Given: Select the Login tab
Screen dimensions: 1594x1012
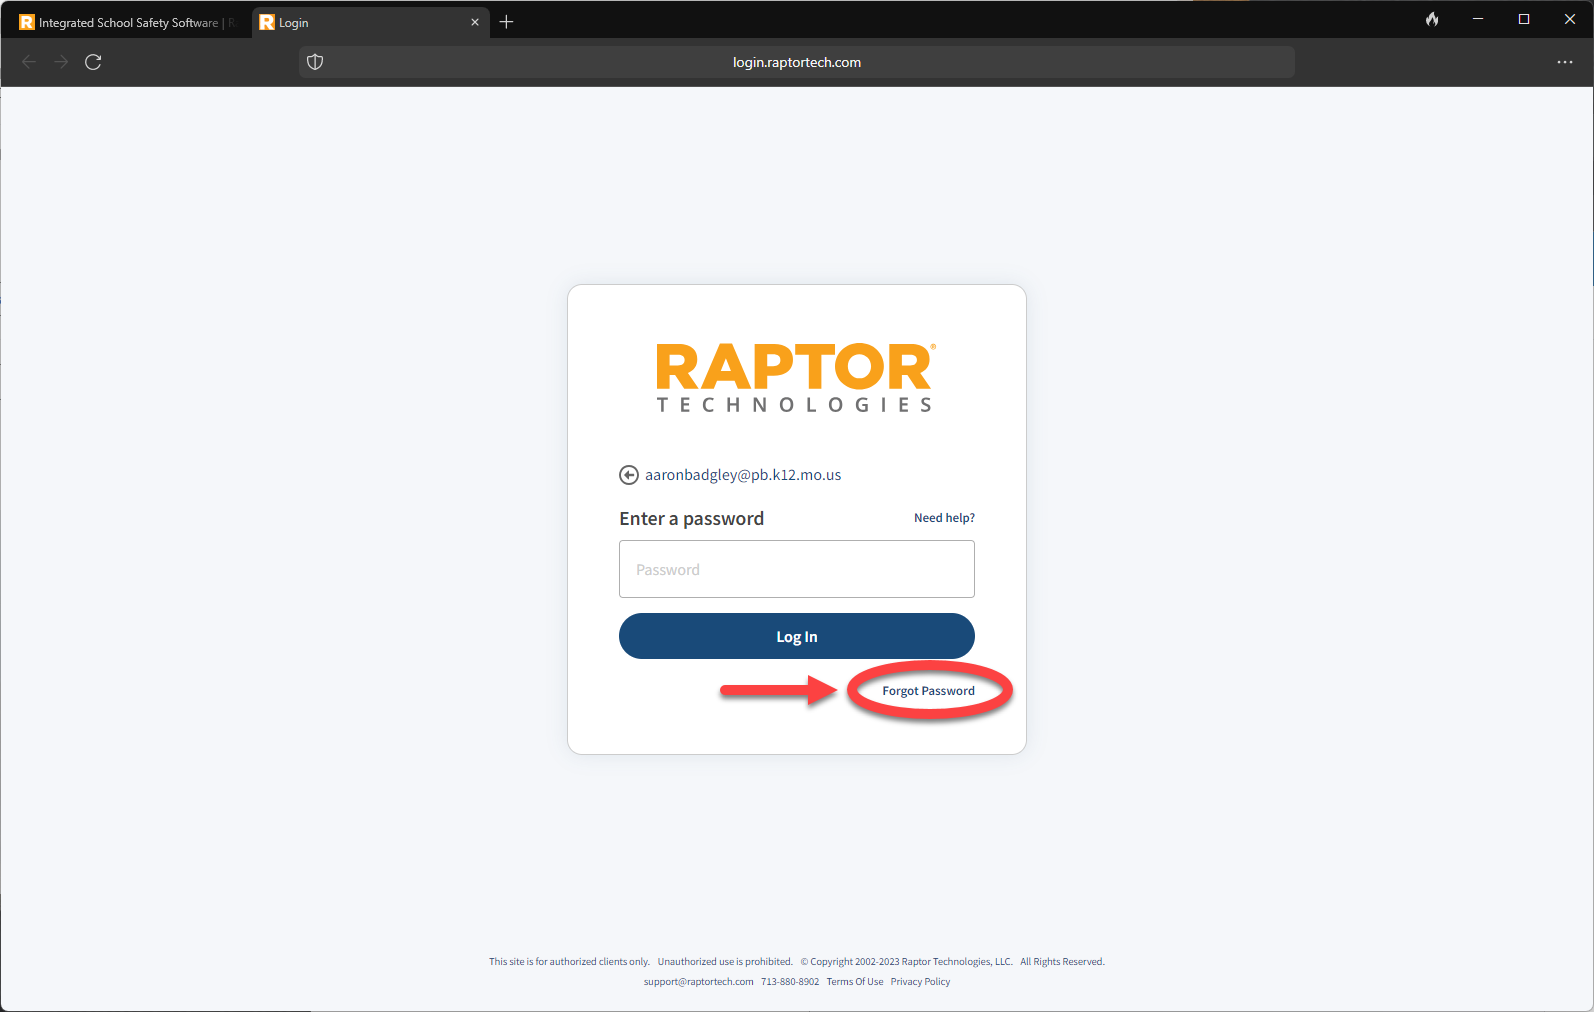Looking at the screenshot, I should 370,22.
